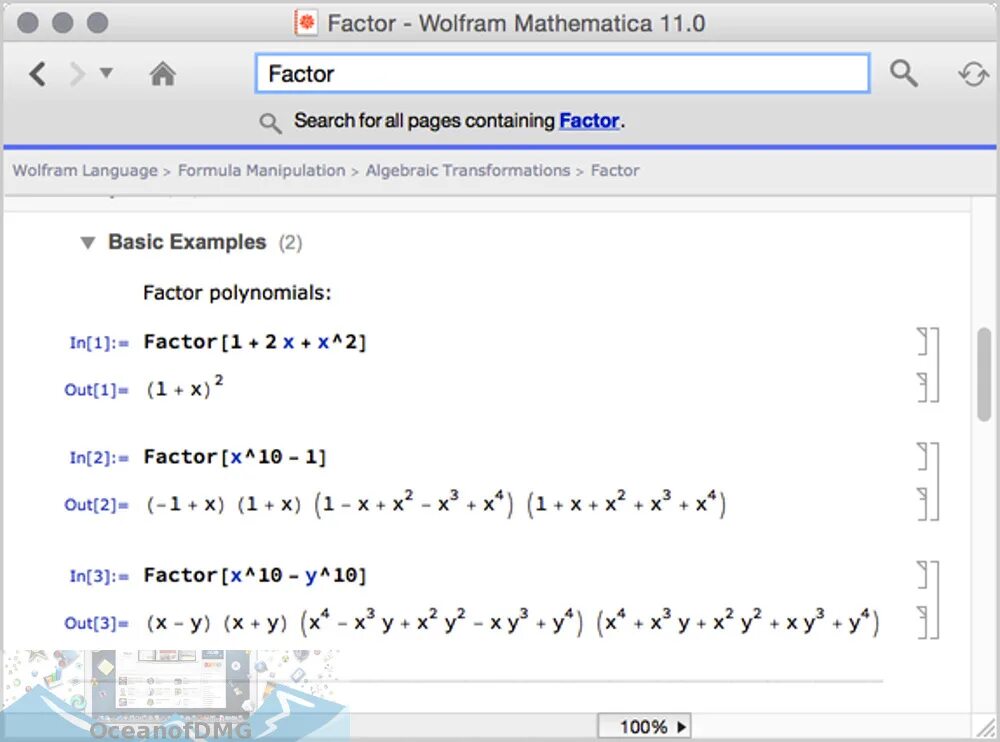Screen dimensions: 1000x742
Task: Go to Formula Manipulation breadcrumb
Action: pyautogui.click(x=261, y=171)
